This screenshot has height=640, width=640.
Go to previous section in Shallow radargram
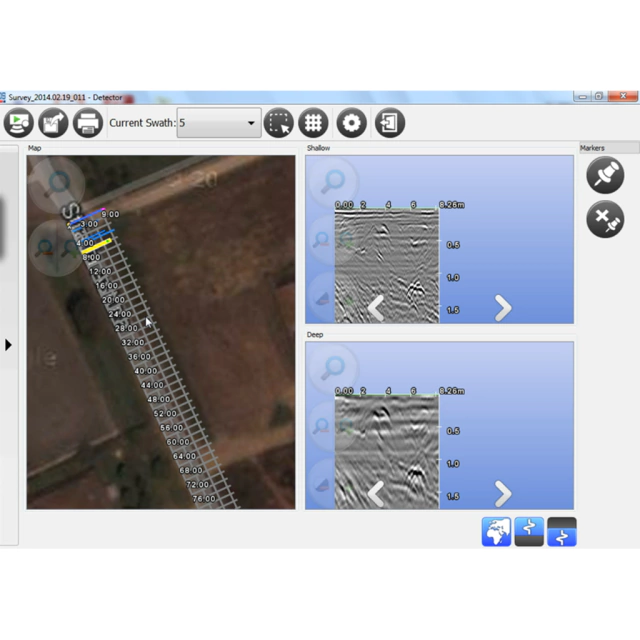(376, 308)
